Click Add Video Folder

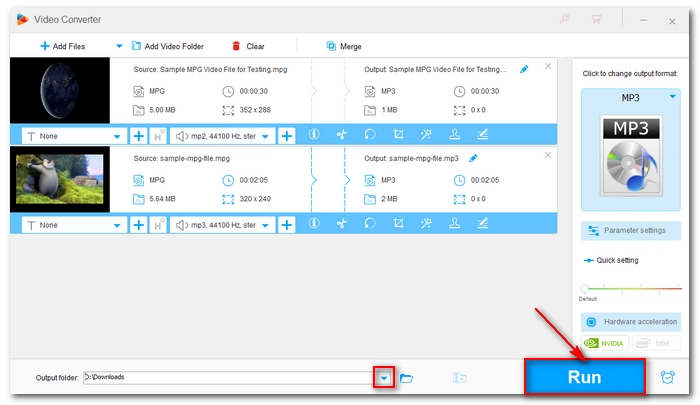tap(167, 46)
